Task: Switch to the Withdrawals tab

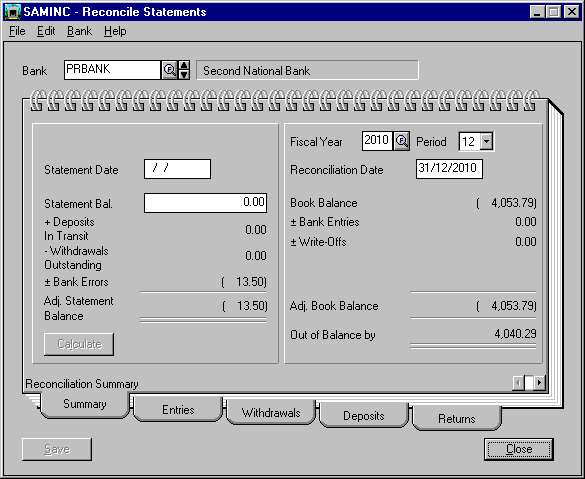Action: coord(271,413)
